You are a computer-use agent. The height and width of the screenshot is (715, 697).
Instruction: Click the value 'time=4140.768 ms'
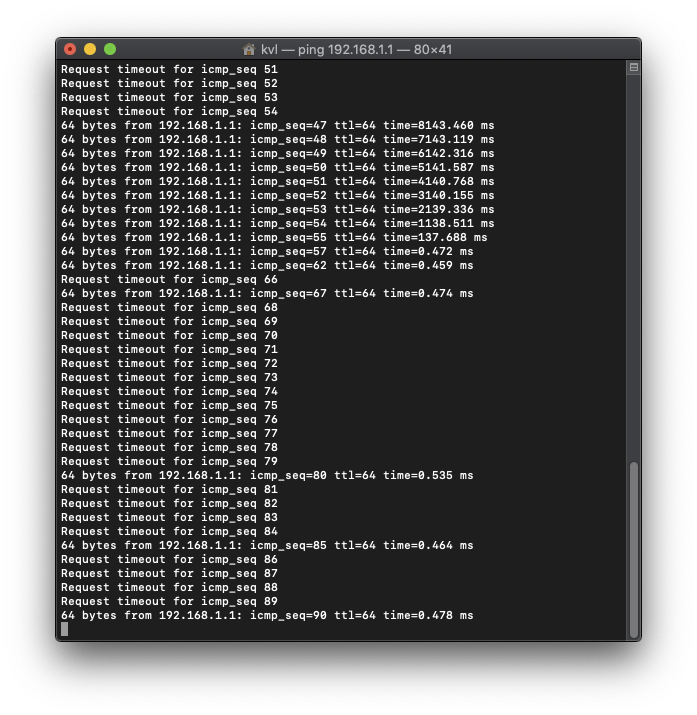(x=439, y=181)
